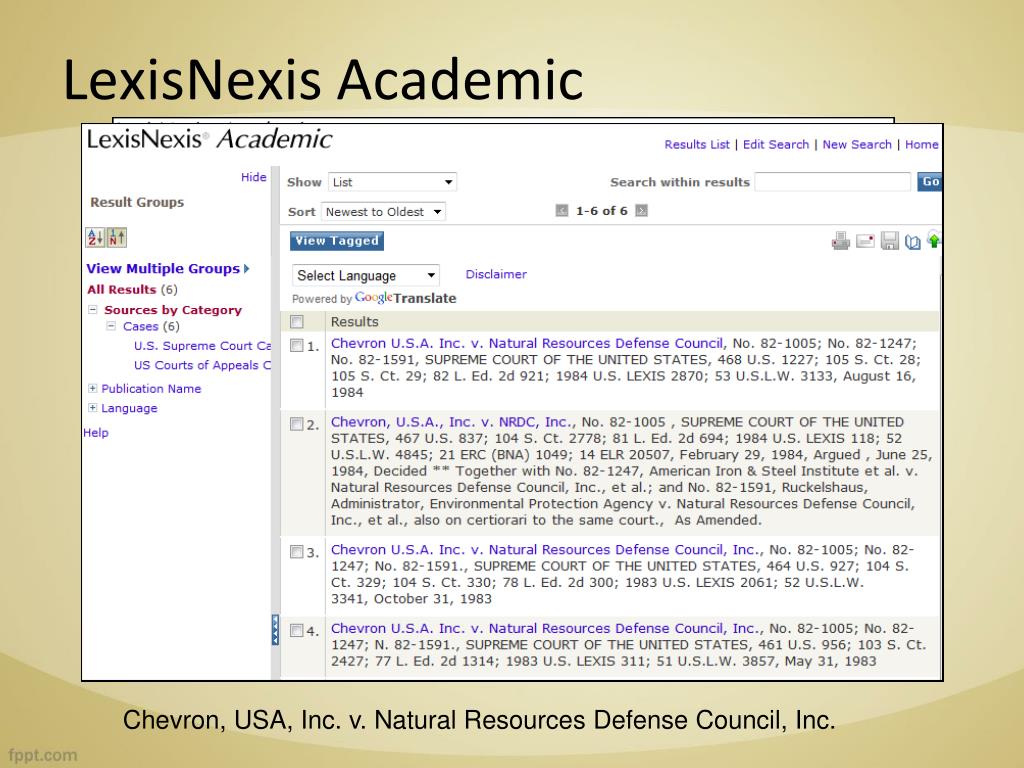Check the box for result 4
The width and height of the screenshot is (1024, 768).
coord(296,630)
